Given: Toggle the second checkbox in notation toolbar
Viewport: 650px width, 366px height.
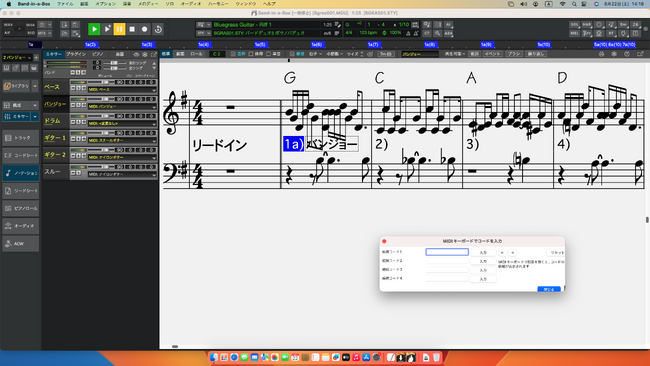Looking at the screenshot, I should (x=250, y=54).
